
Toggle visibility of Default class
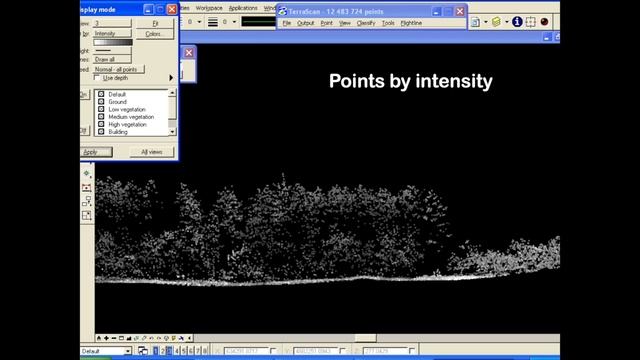(x=101, y=94)
